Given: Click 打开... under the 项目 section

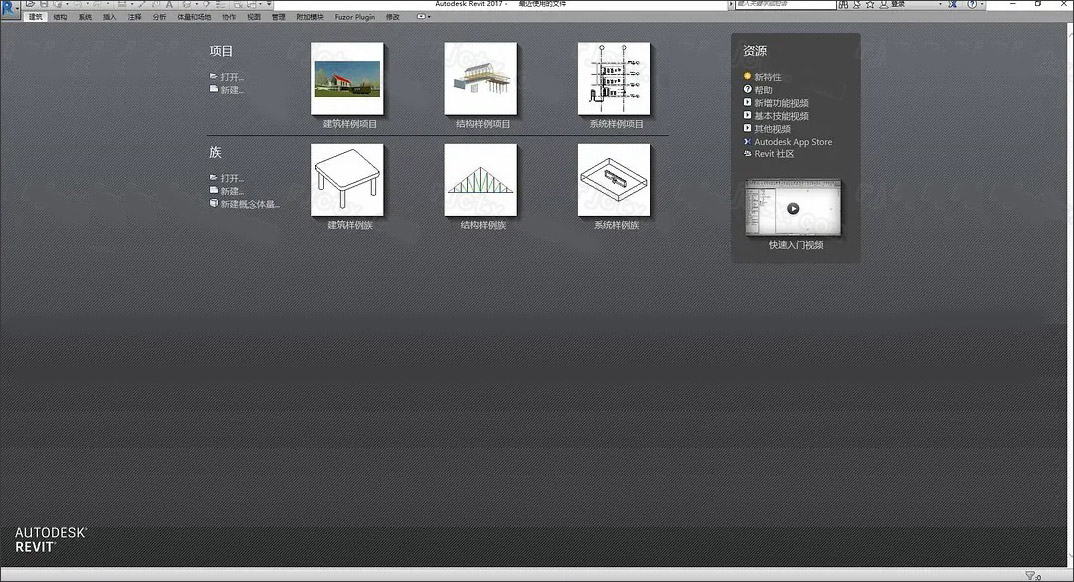Looking at the screenshot, I should 229,76.
